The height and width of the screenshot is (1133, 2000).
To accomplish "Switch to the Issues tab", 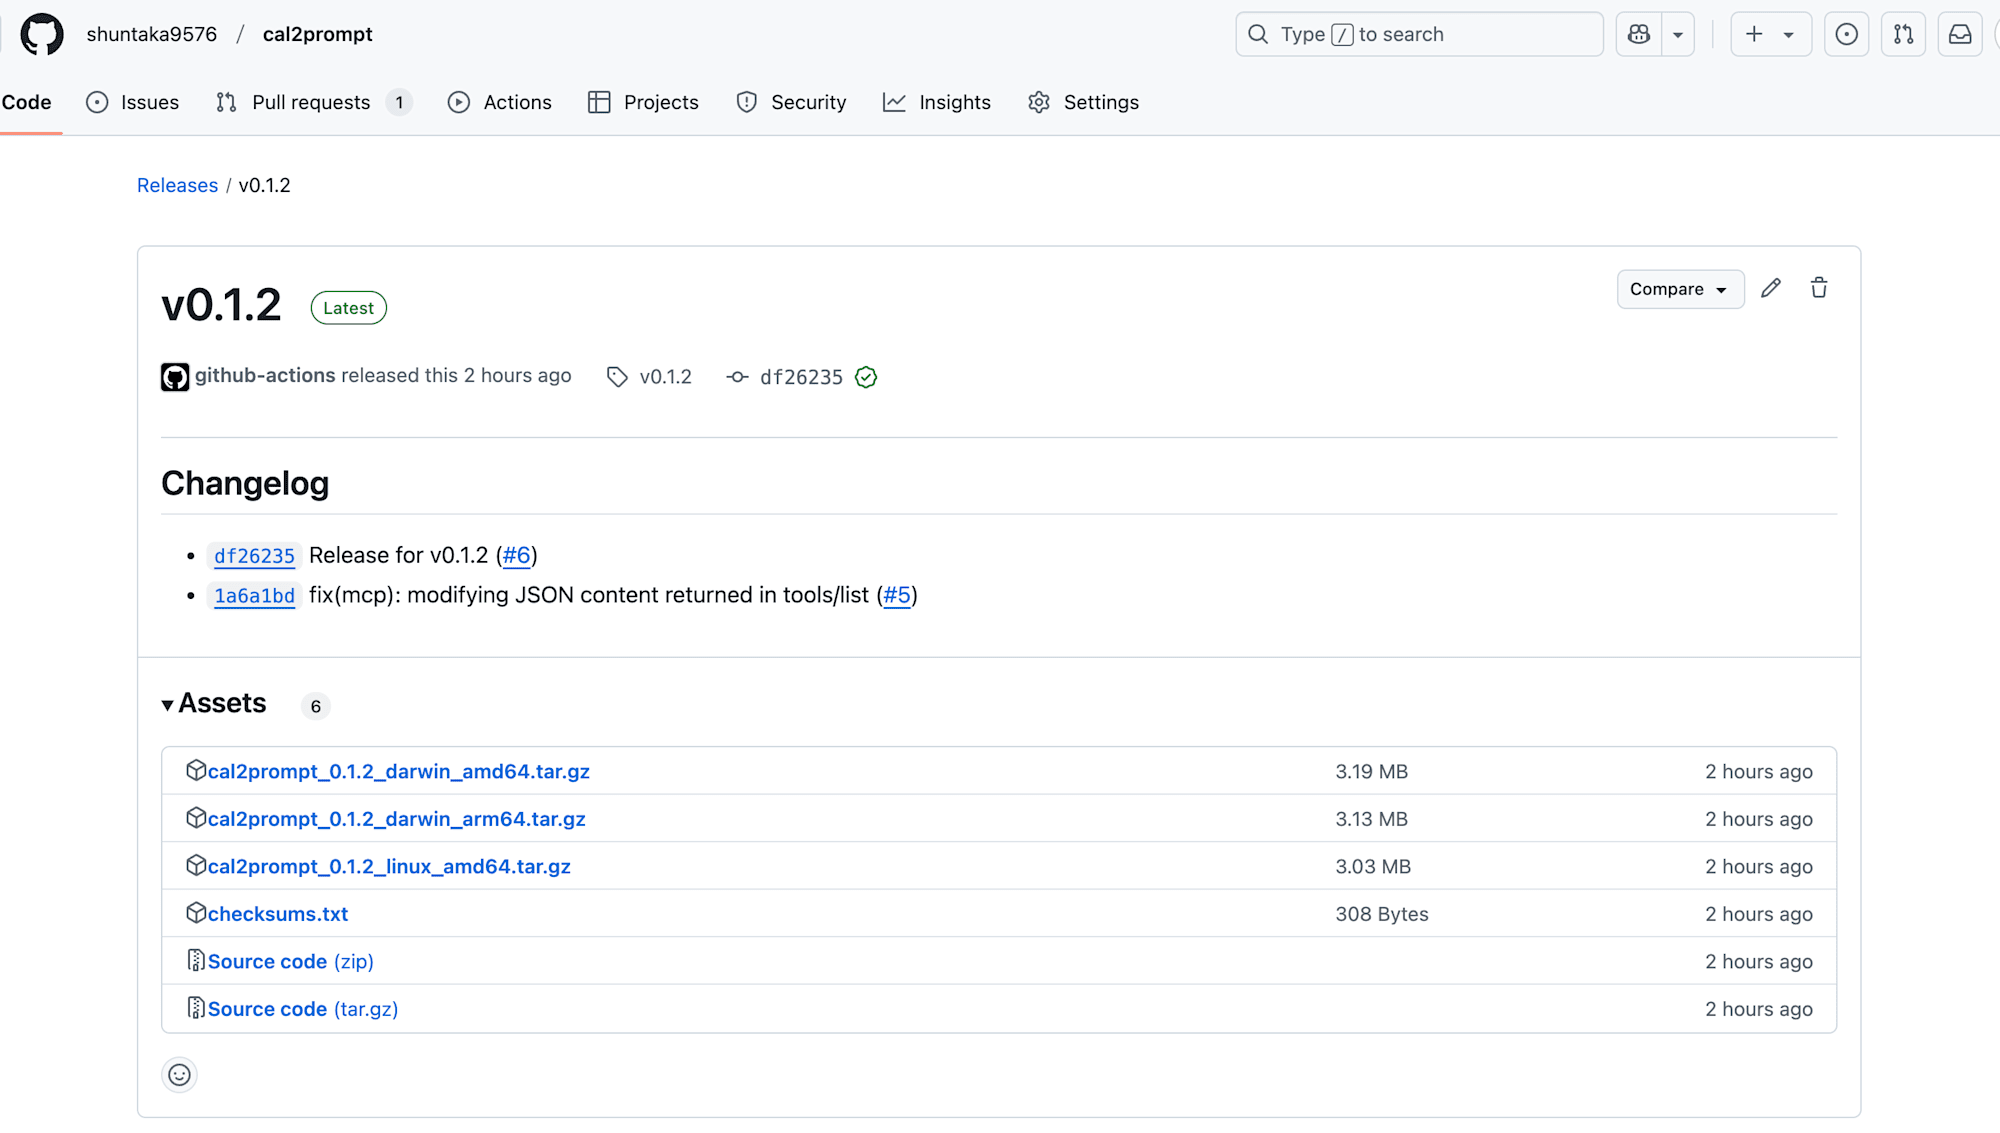I will click(133, 102).
